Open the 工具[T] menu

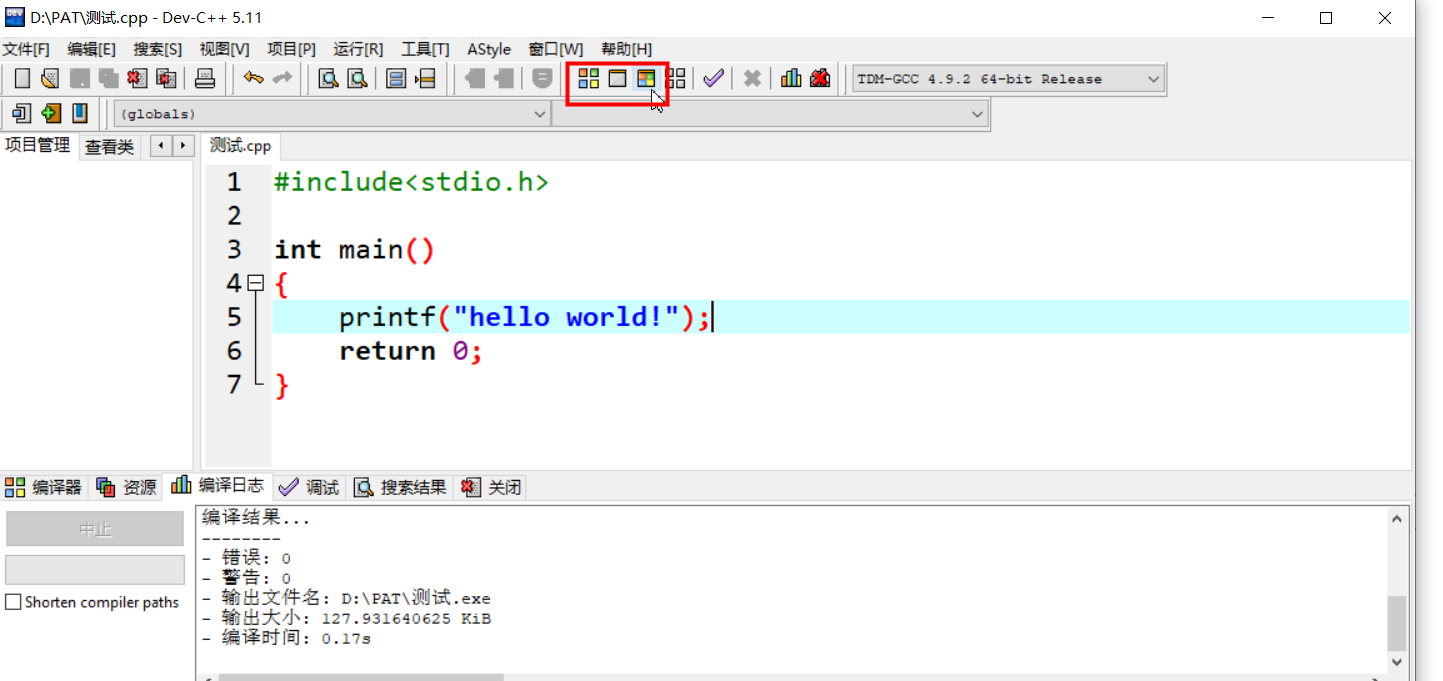[x=425, y=49]
